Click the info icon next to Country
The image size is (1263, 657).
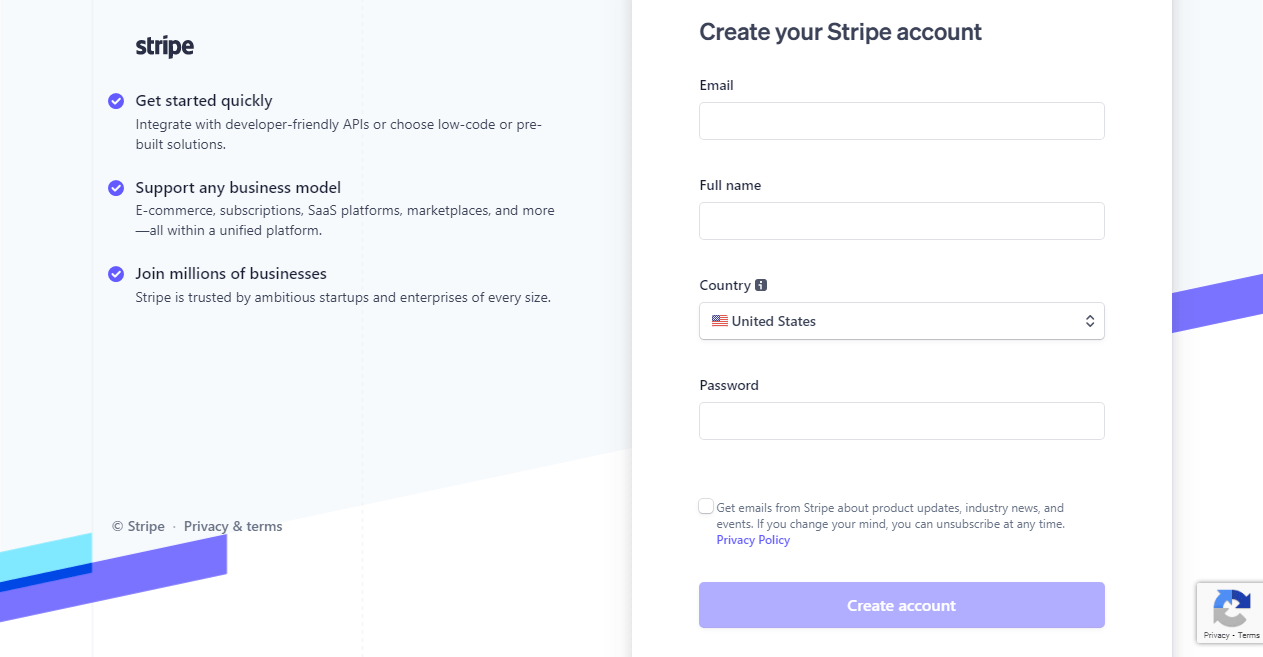(x=761, y=285)
